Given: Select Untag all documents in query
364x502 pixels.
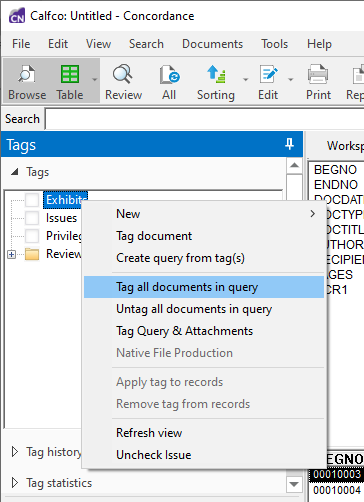Looking at the screenshot, I should pyautogui.click(x=204, y=309).
